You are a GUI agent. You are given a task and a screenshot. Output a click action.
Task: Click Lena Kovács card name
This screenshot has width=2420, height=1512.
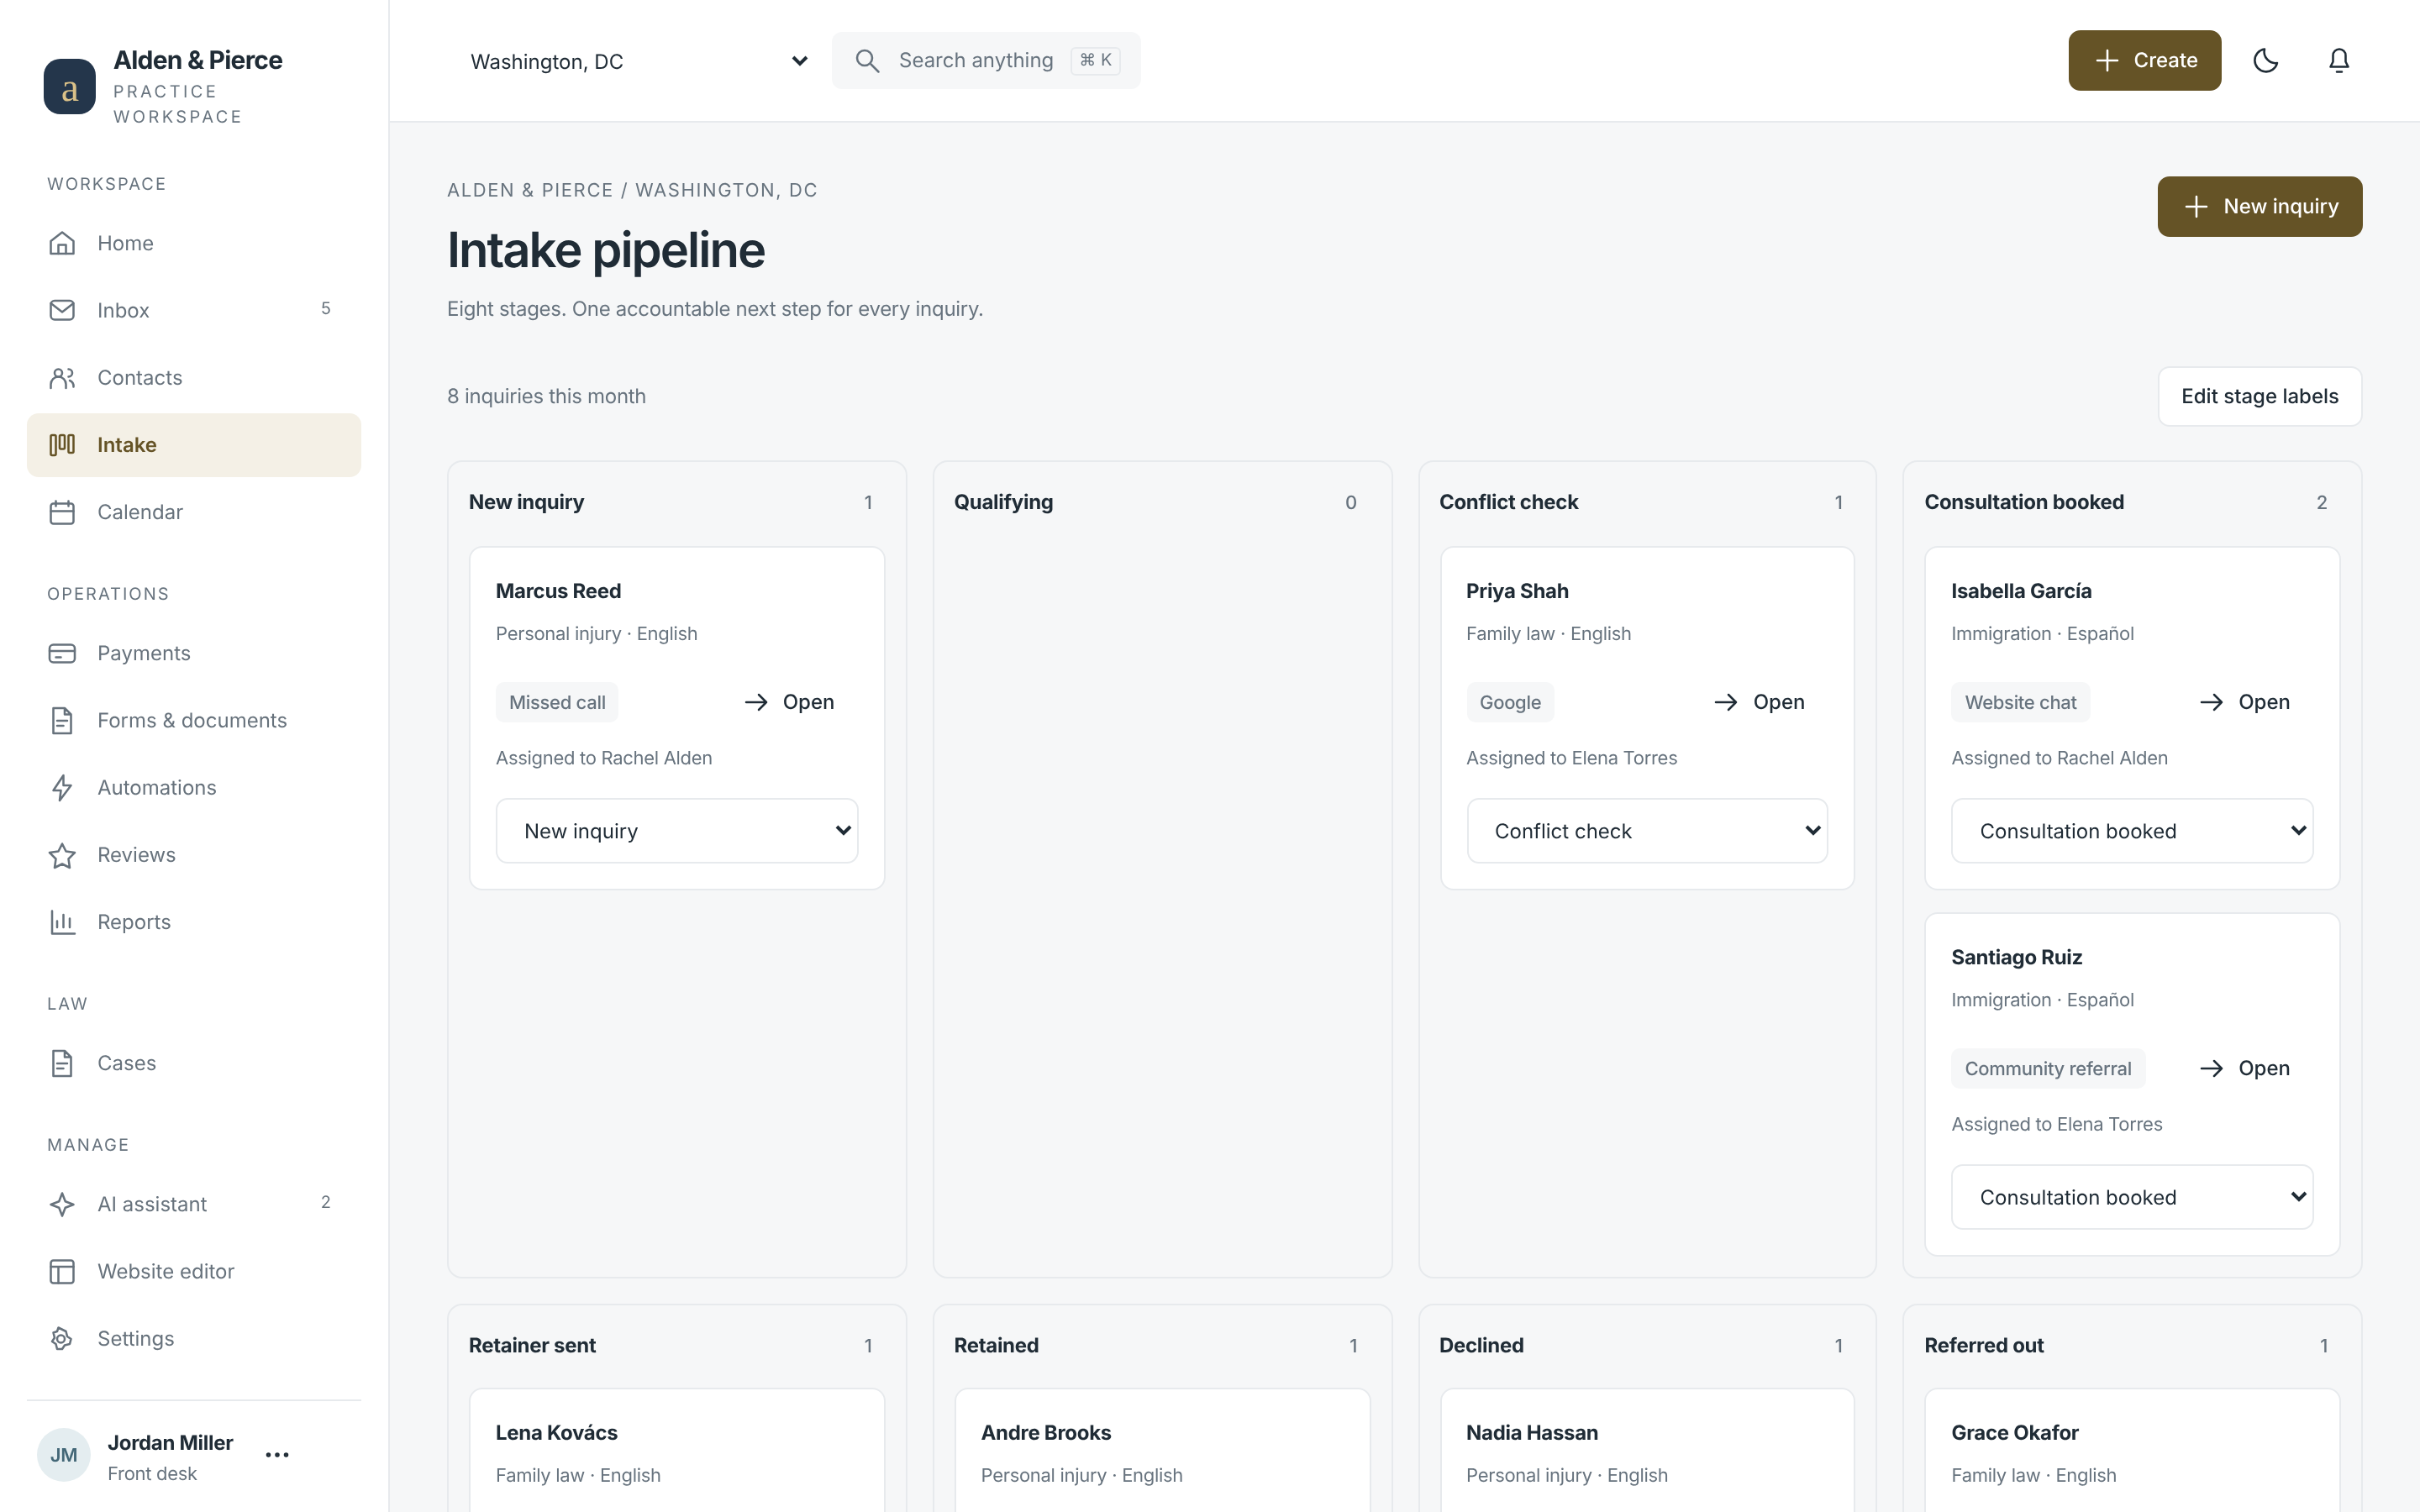[557, 1432]
